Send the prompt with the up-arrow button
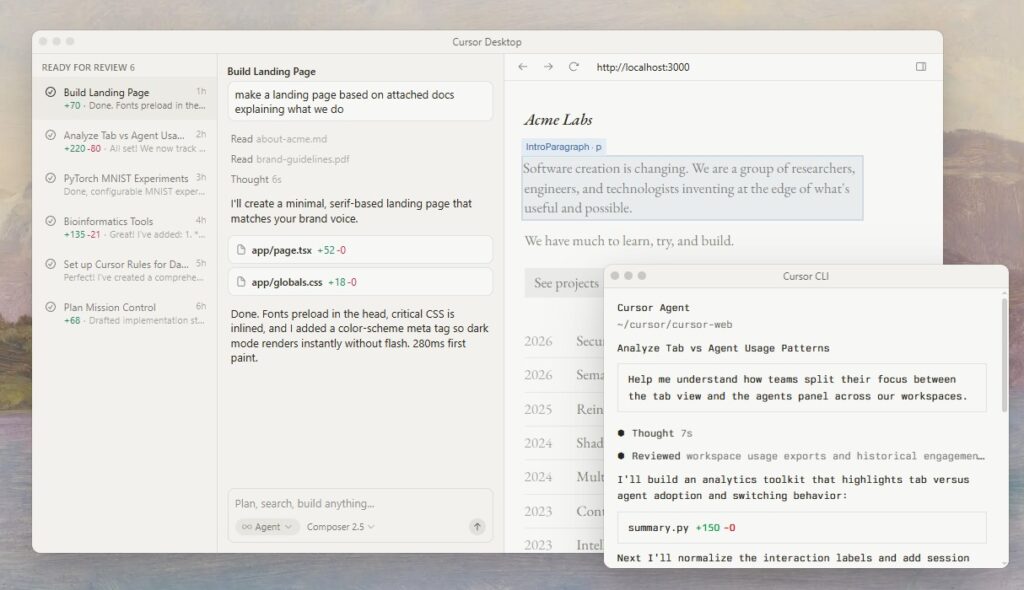Screen dimensions: 1024x590 tap(477, 527)
